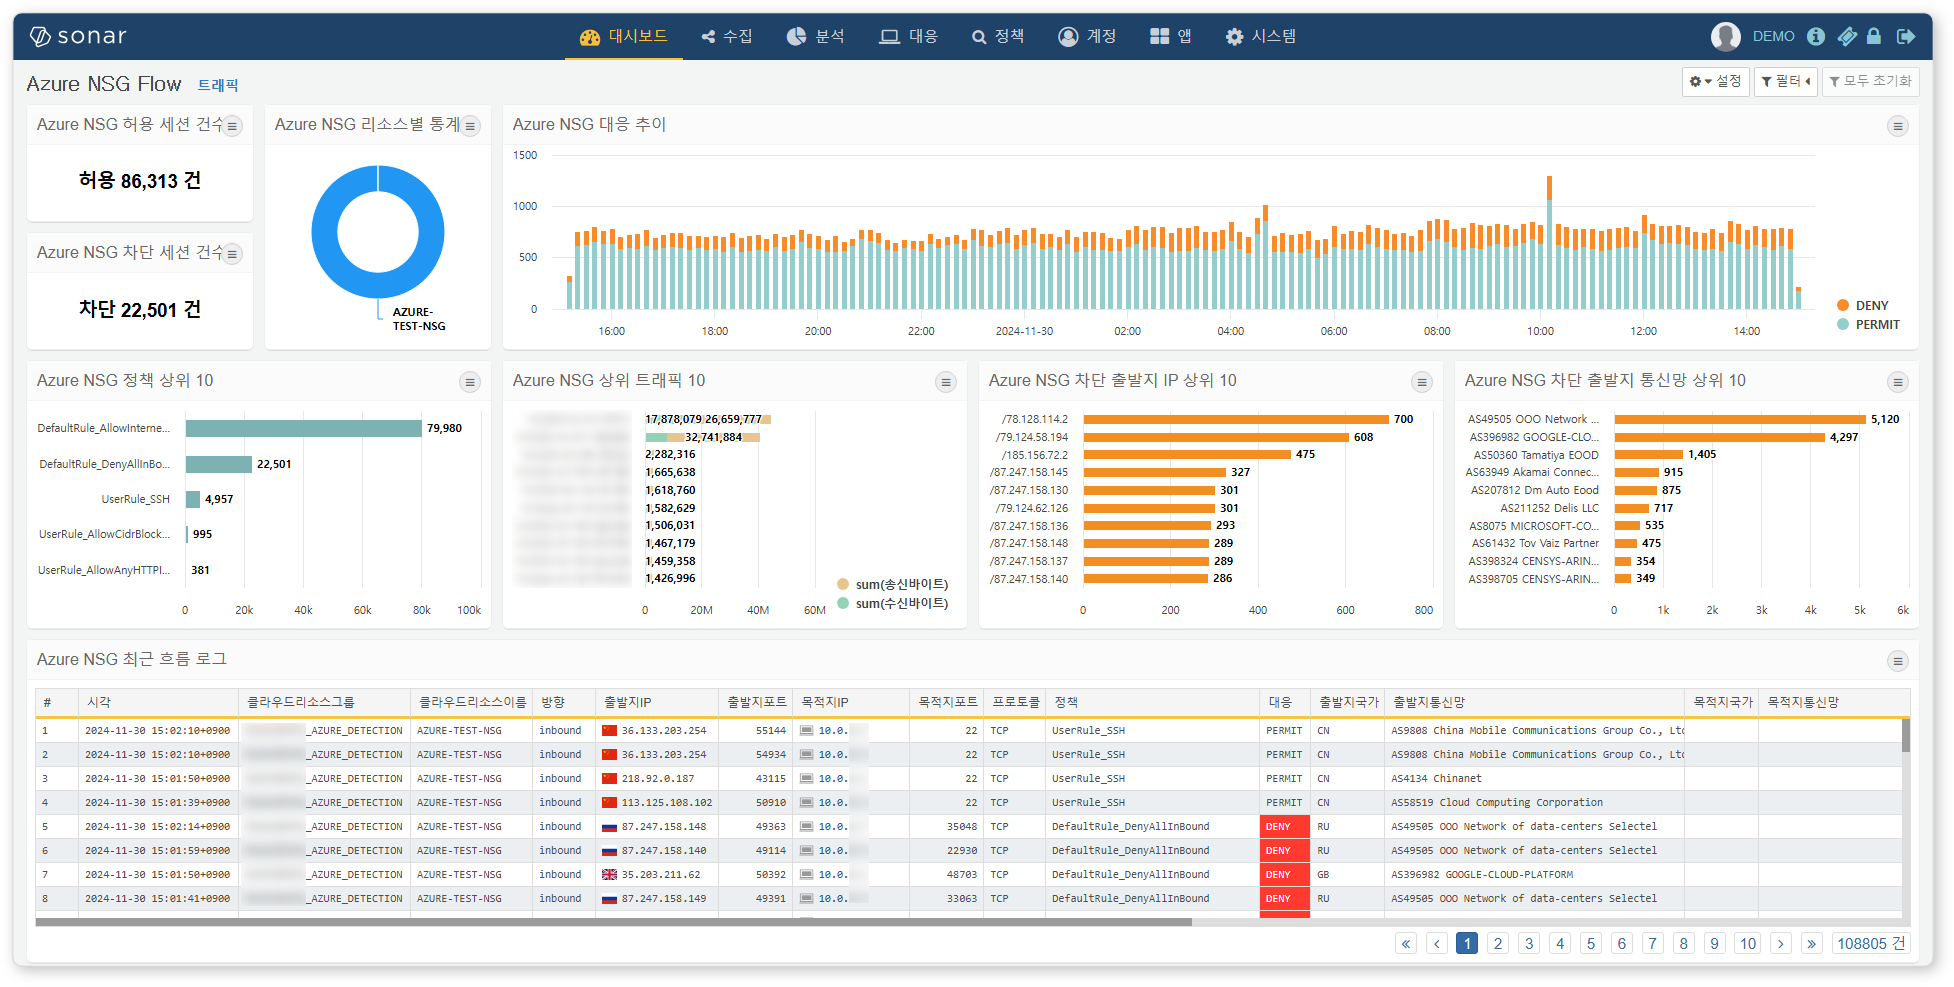Viewport: 1954px width, 987px height.
Task: Go to first page of log
Action: [x=1406, y=944]
